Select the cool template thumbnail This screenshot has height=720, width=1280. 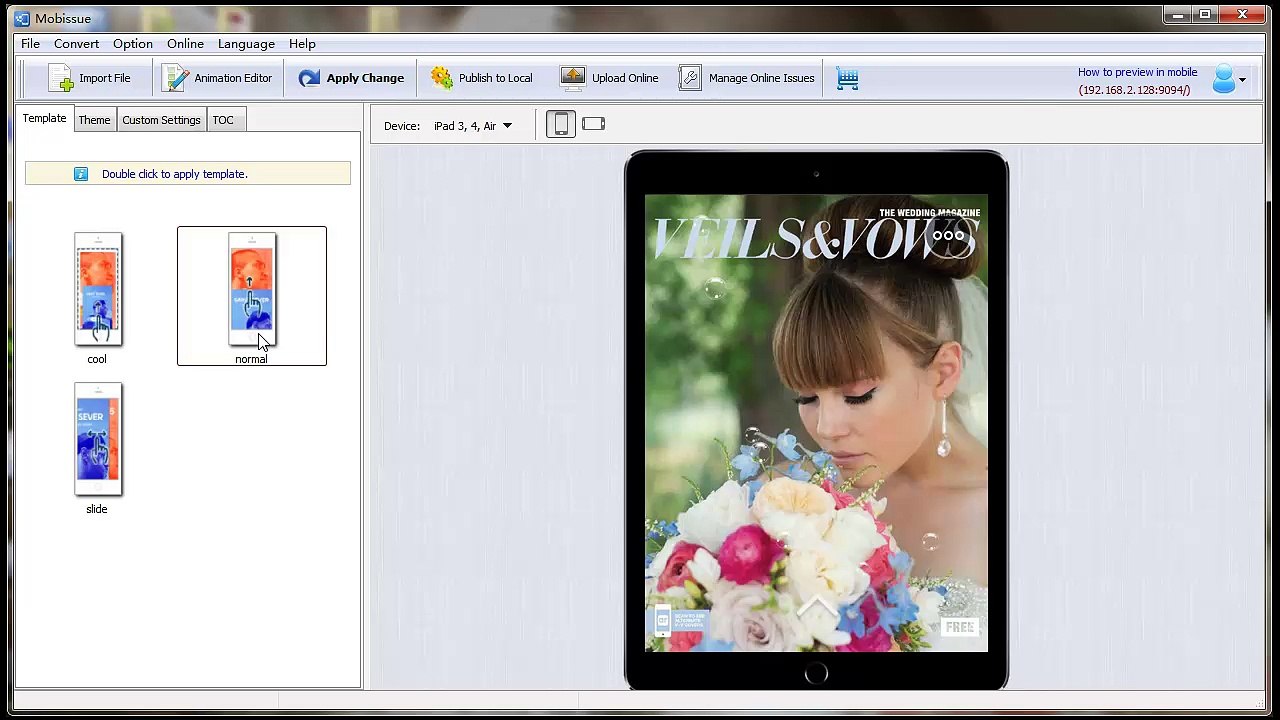click(x=98, y=289)
